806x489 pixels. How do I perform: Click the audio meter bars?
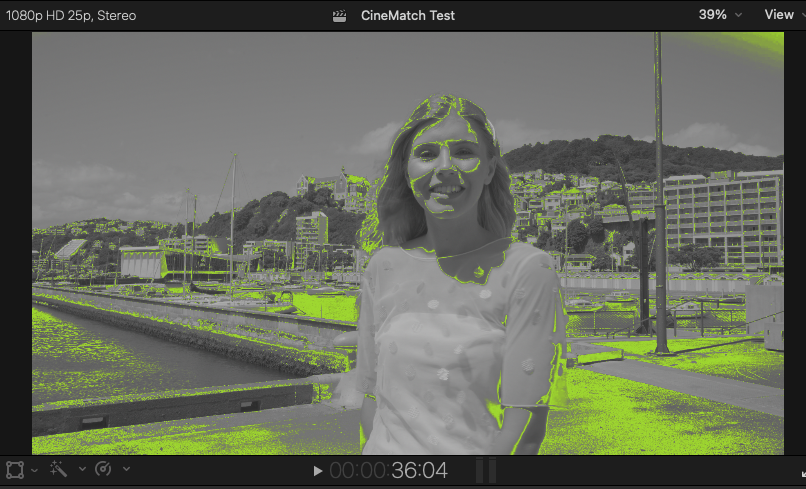[485, 470]
